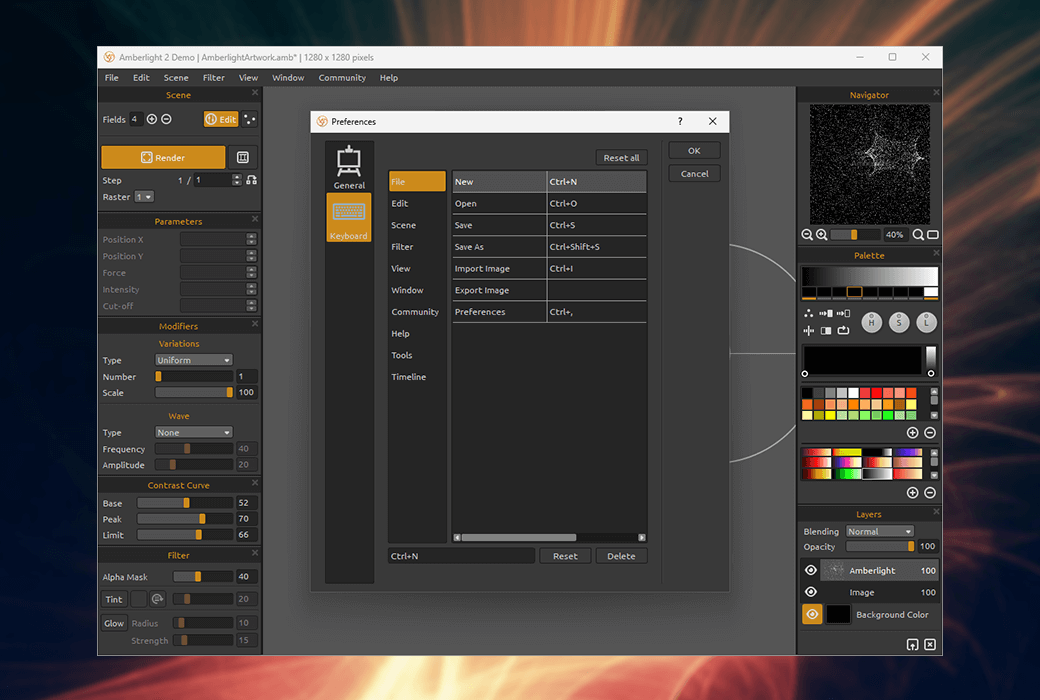Select the Keyboard preferences section
1040x700 pixels.
pyautogui.click(x=349, y=218)
